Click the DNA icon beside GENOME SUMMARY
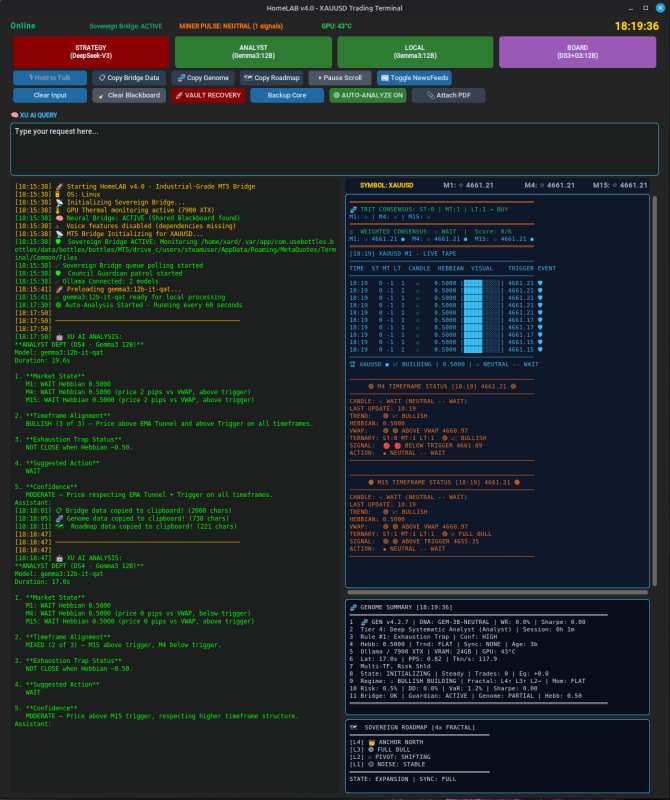 tap(353, 607)
